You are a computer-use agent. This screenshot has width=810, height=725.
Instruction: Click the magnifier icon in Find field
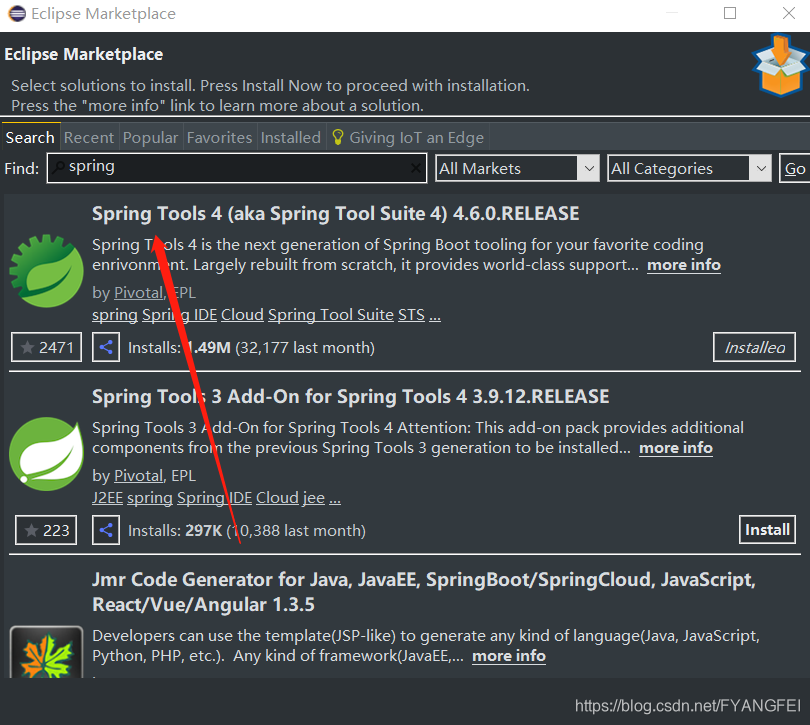[59, 167]
